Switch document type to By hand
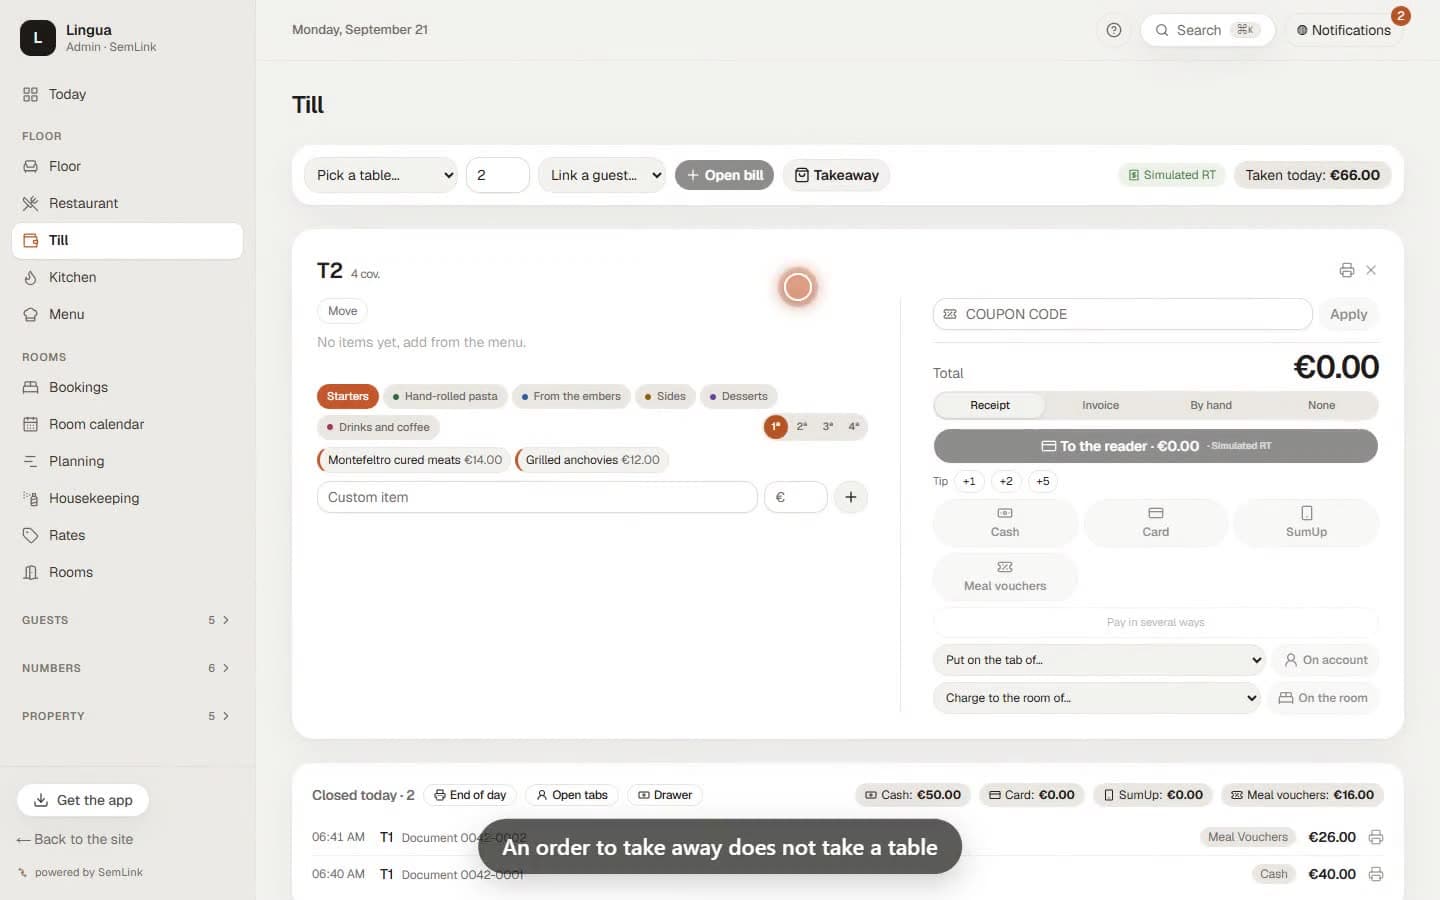The image size is (1440, 900). (1211, 405)
